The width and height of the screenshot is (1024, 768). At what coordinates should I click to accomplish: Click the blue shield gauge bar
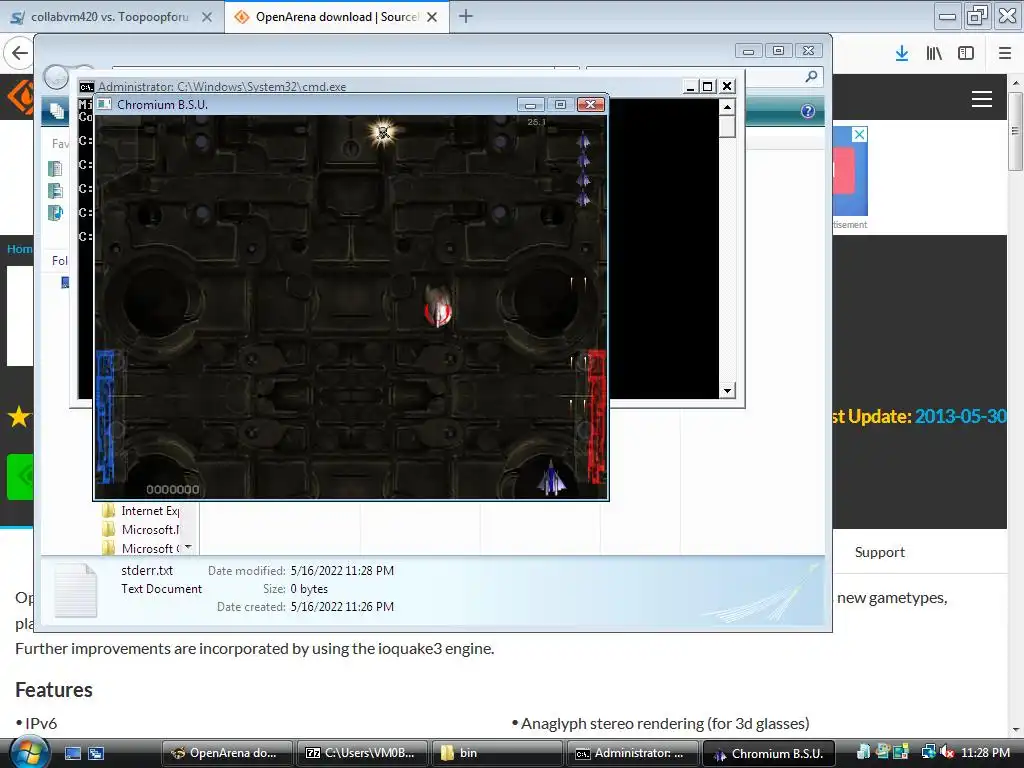click(x=105, y=417)
